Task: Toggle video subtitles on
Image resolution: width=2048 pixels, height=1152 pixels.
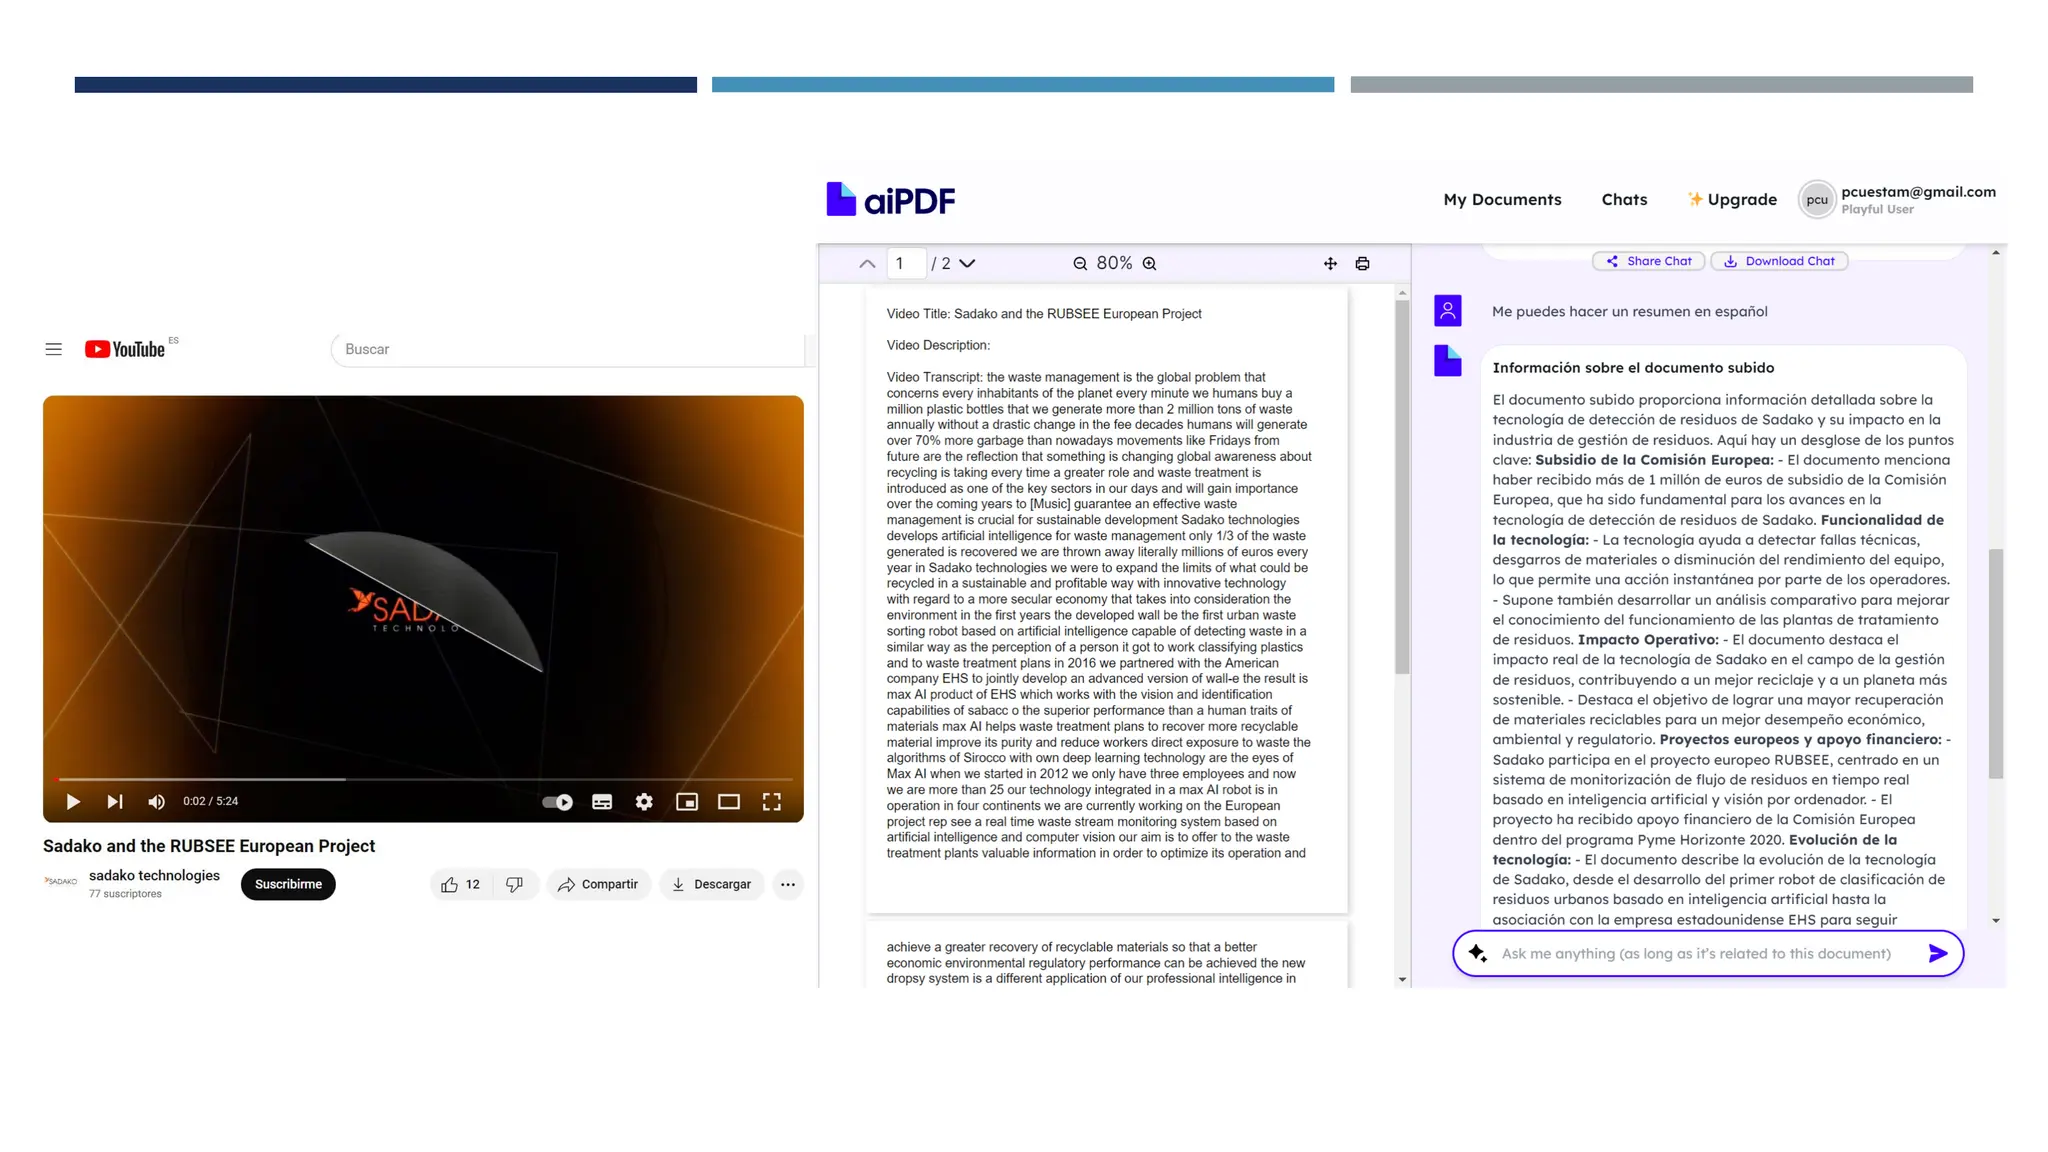Action: 602,802
